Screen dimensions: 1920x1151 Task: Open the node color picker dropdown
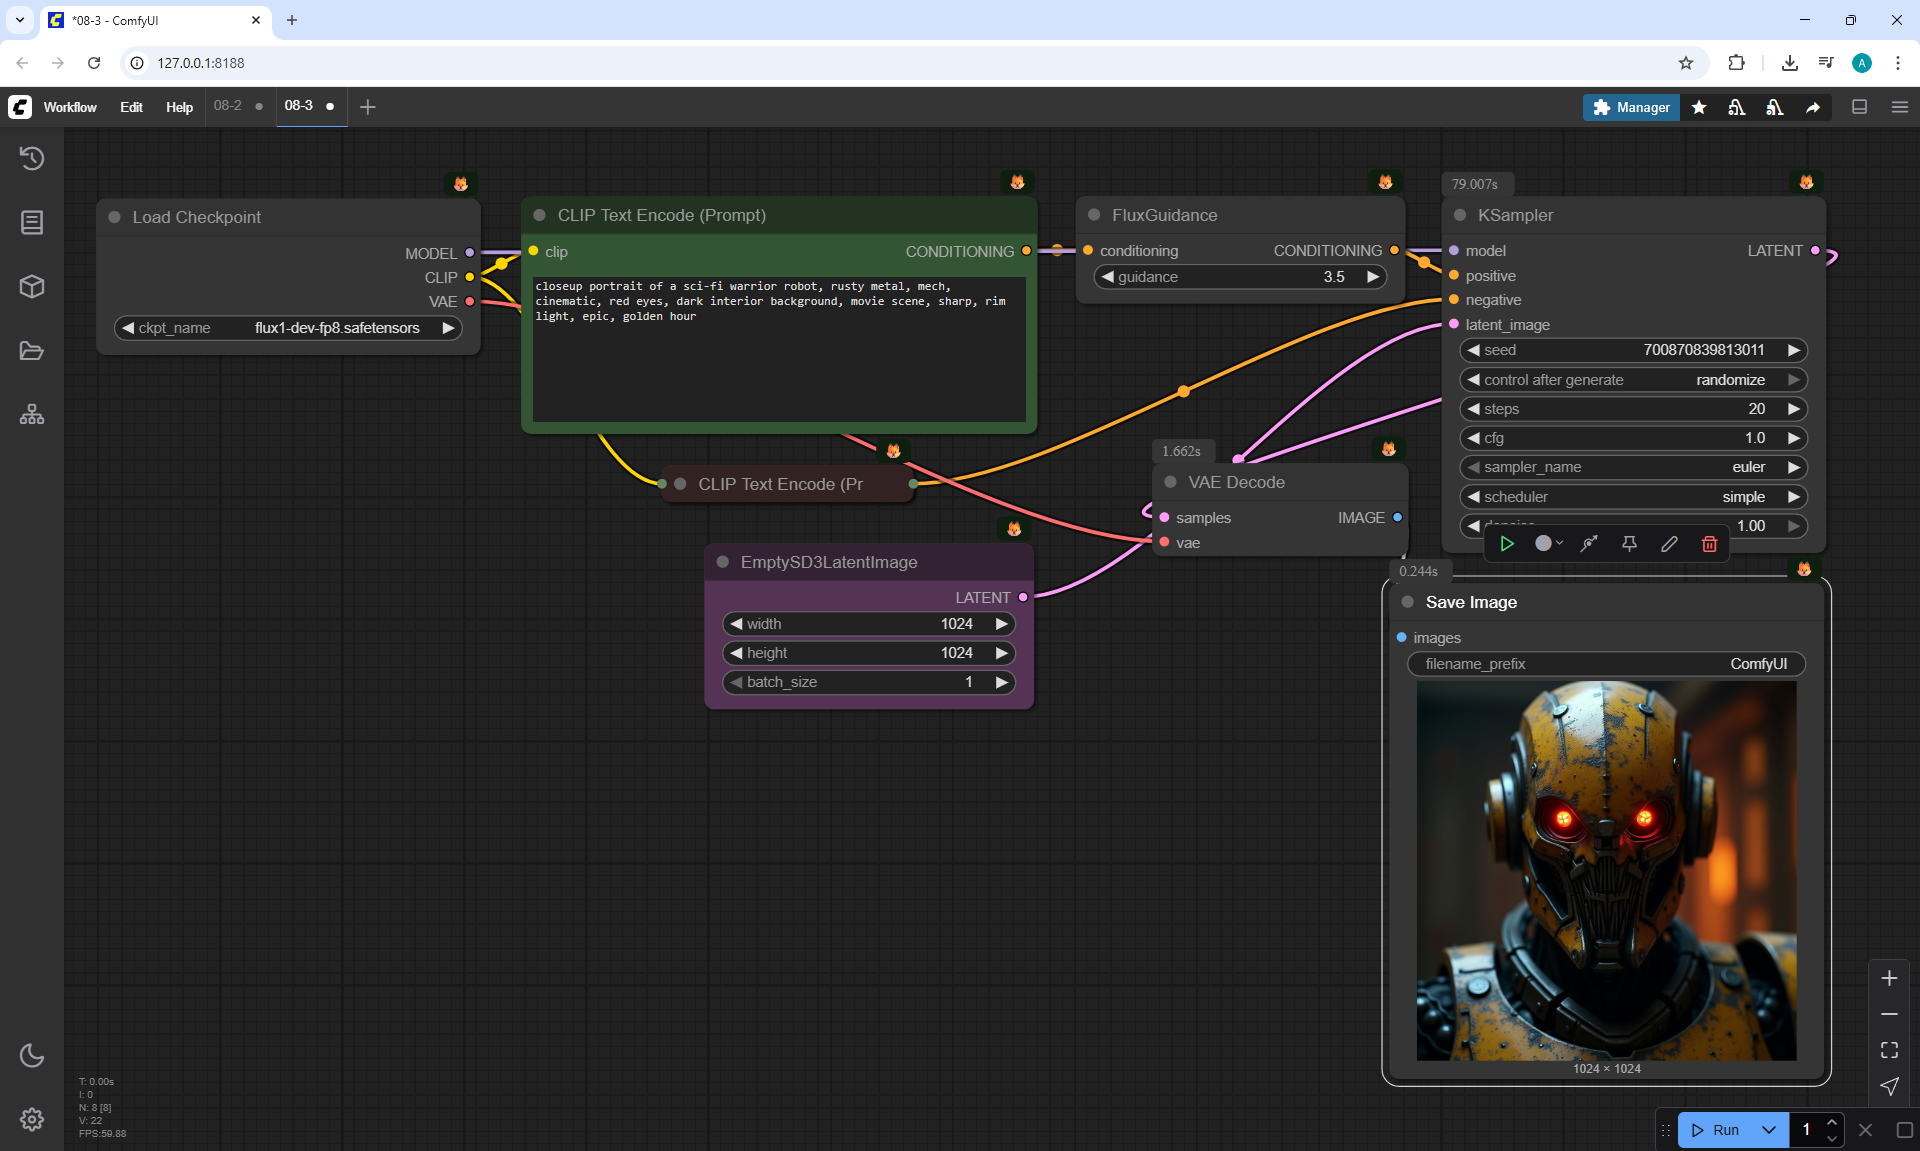1549,543
